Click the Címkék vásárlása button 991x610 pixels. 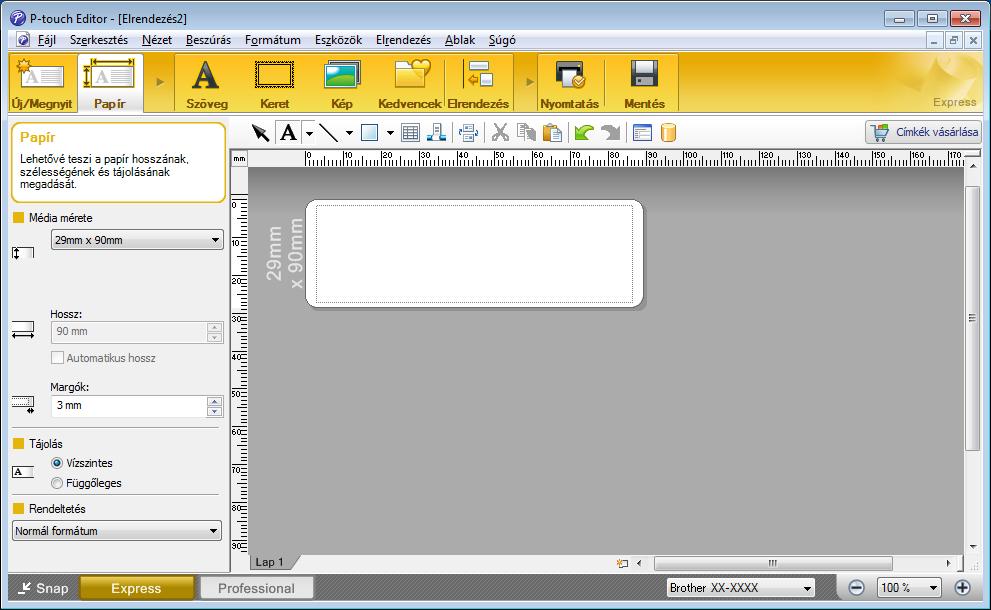(x=923, y=132)
